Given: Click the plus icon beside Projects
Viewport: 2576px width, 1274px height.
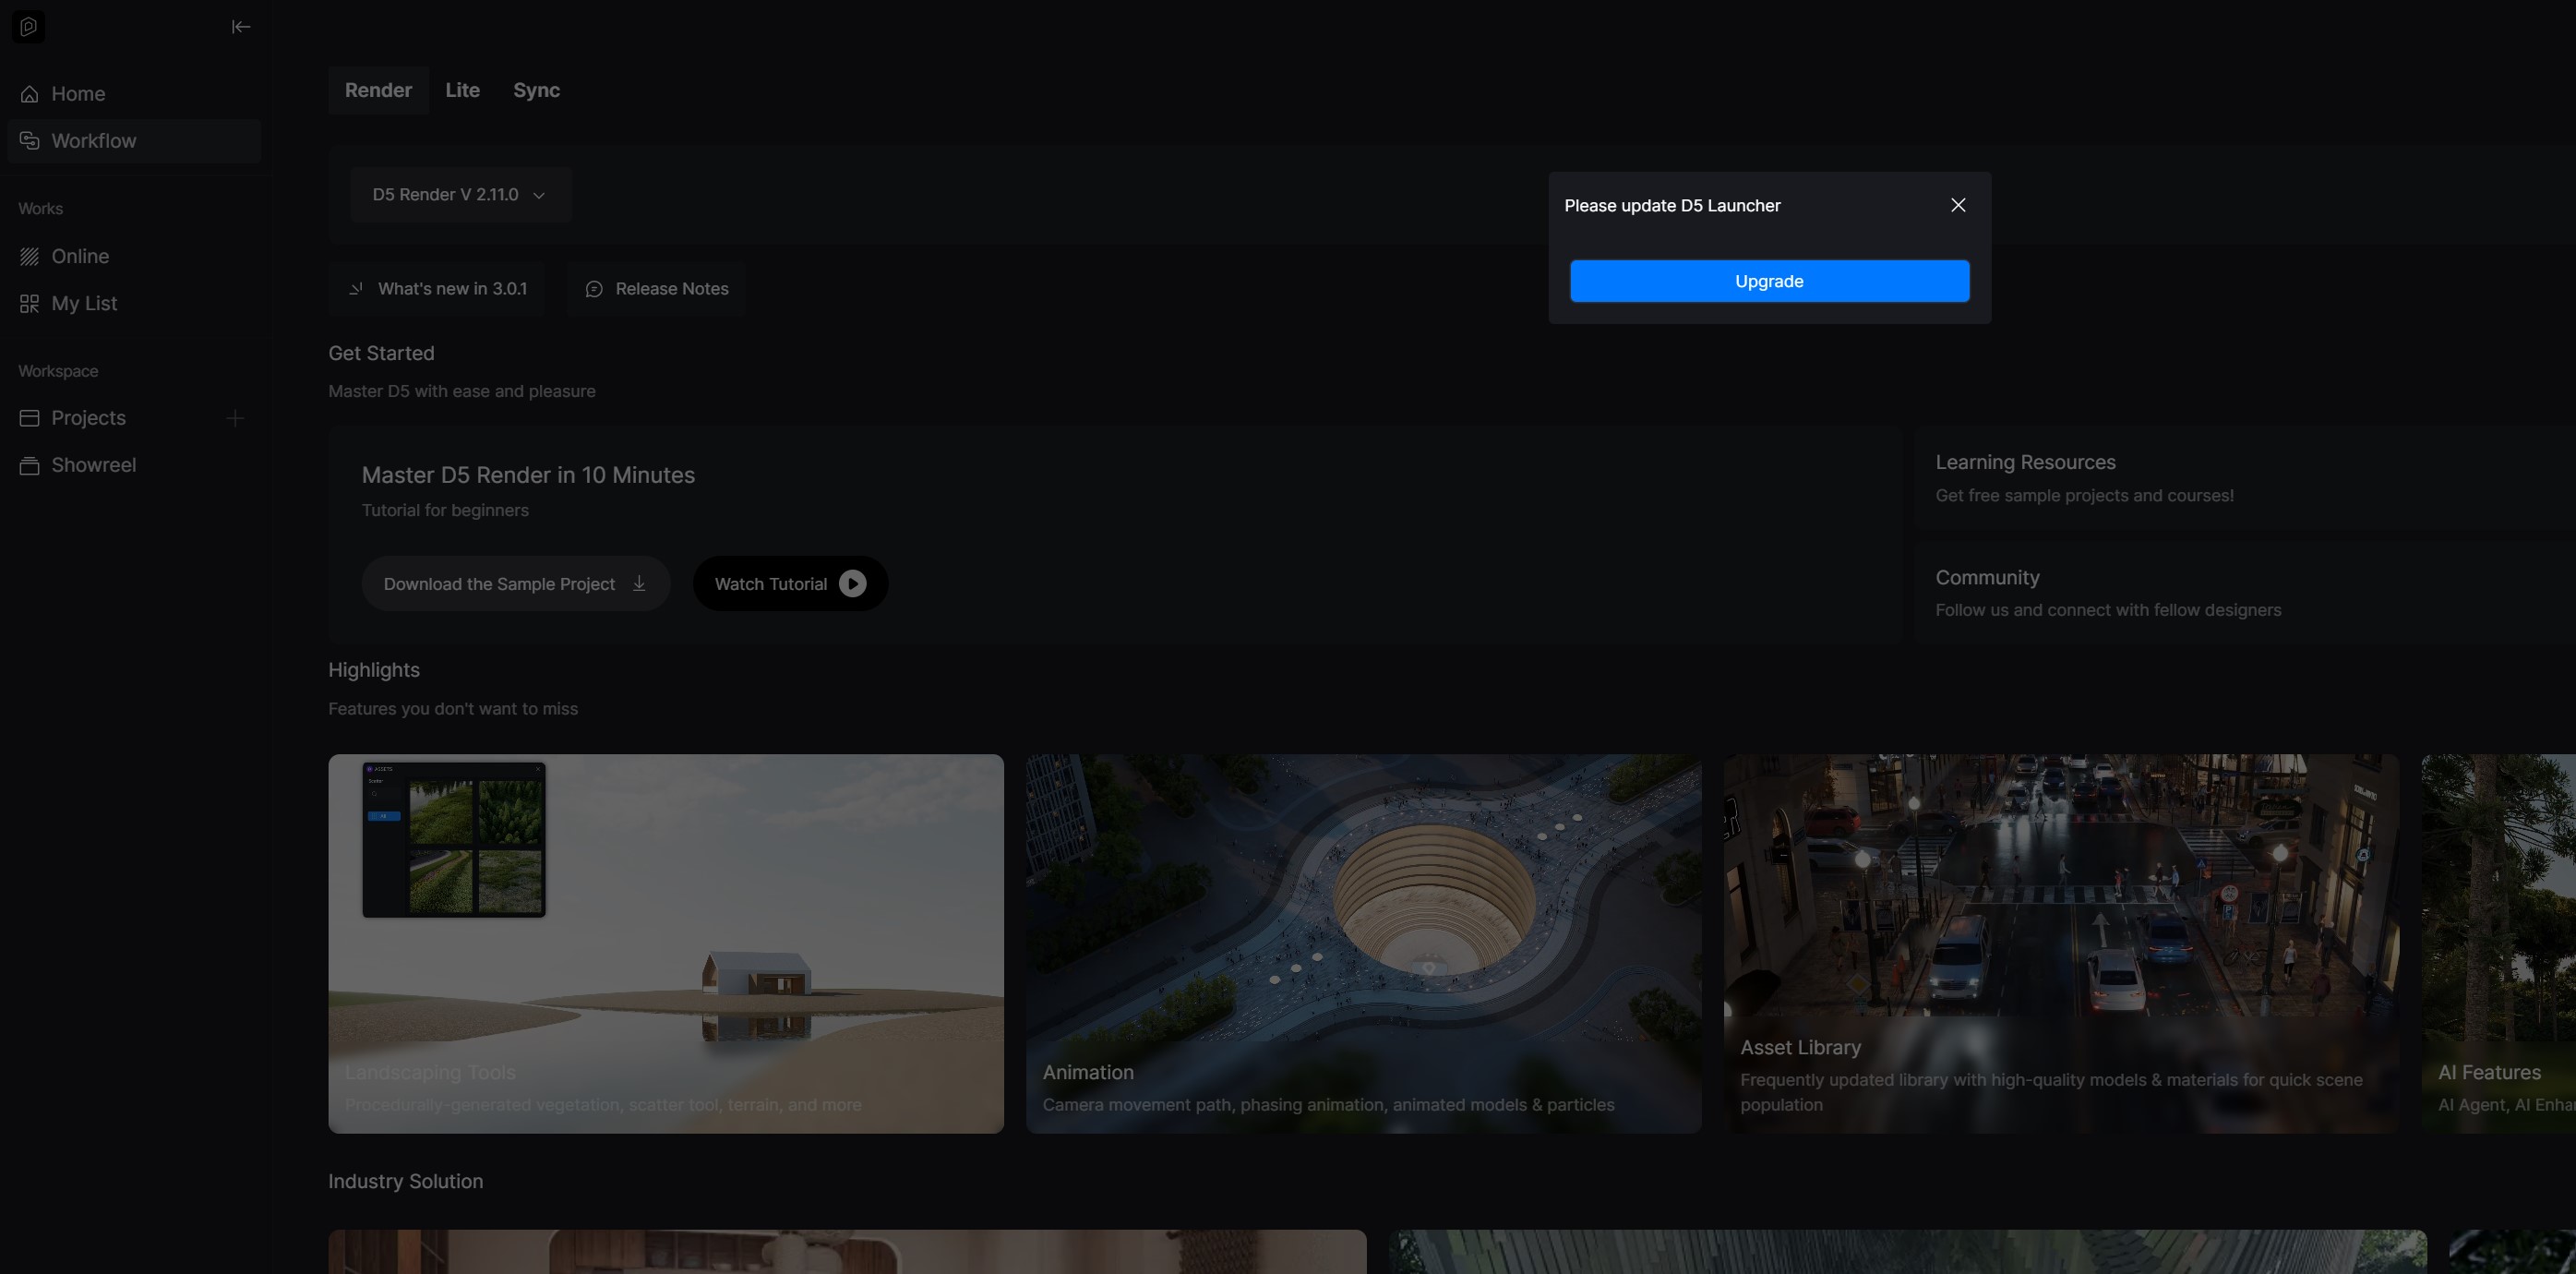Looking at the screenshot, I should coord(235,418).
